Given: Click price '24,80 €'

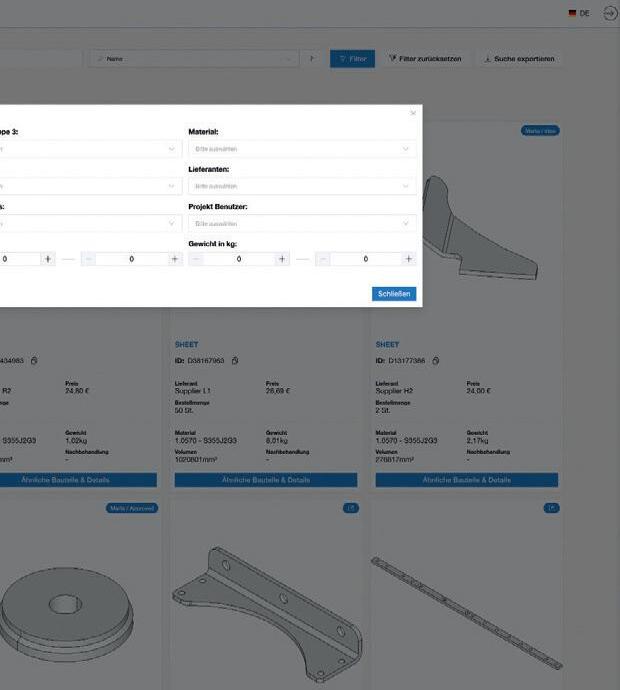Looking at the screenshot, I should point(77,391).
